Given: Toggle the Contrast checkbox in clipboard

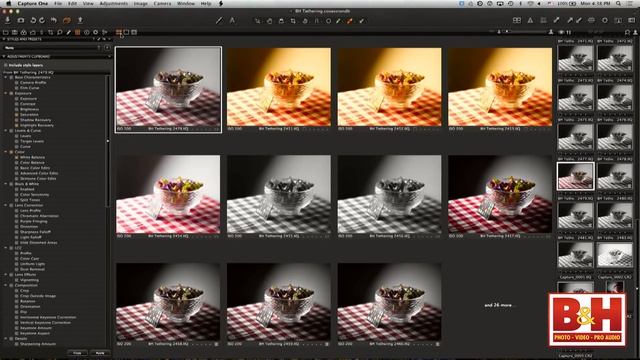Looking at the screenshot, I should 17,104.
